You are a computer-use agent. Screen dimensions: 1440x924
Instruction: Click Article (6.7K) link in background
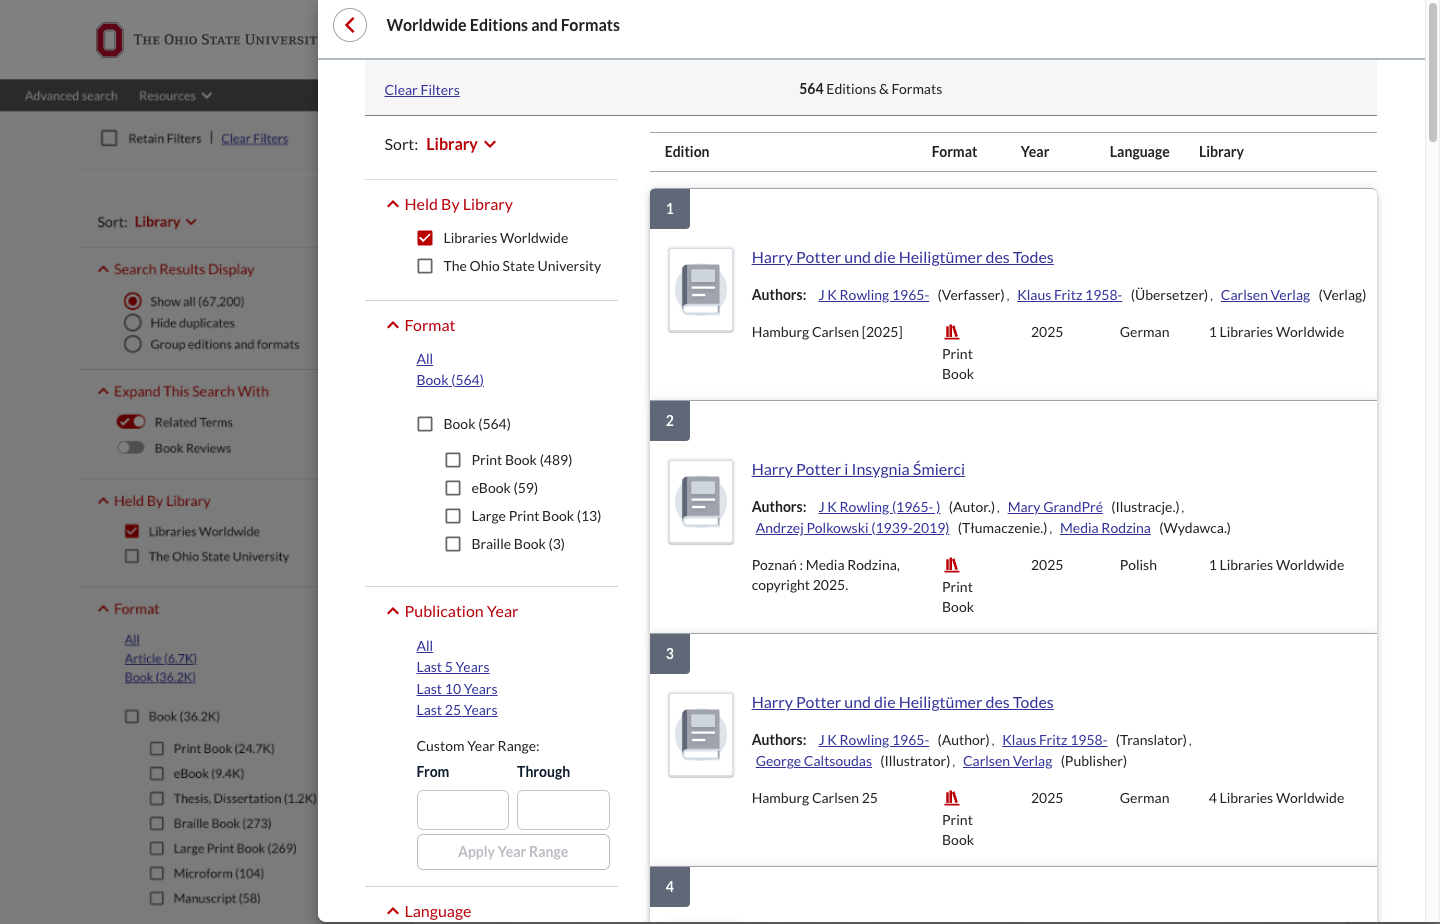160,658
